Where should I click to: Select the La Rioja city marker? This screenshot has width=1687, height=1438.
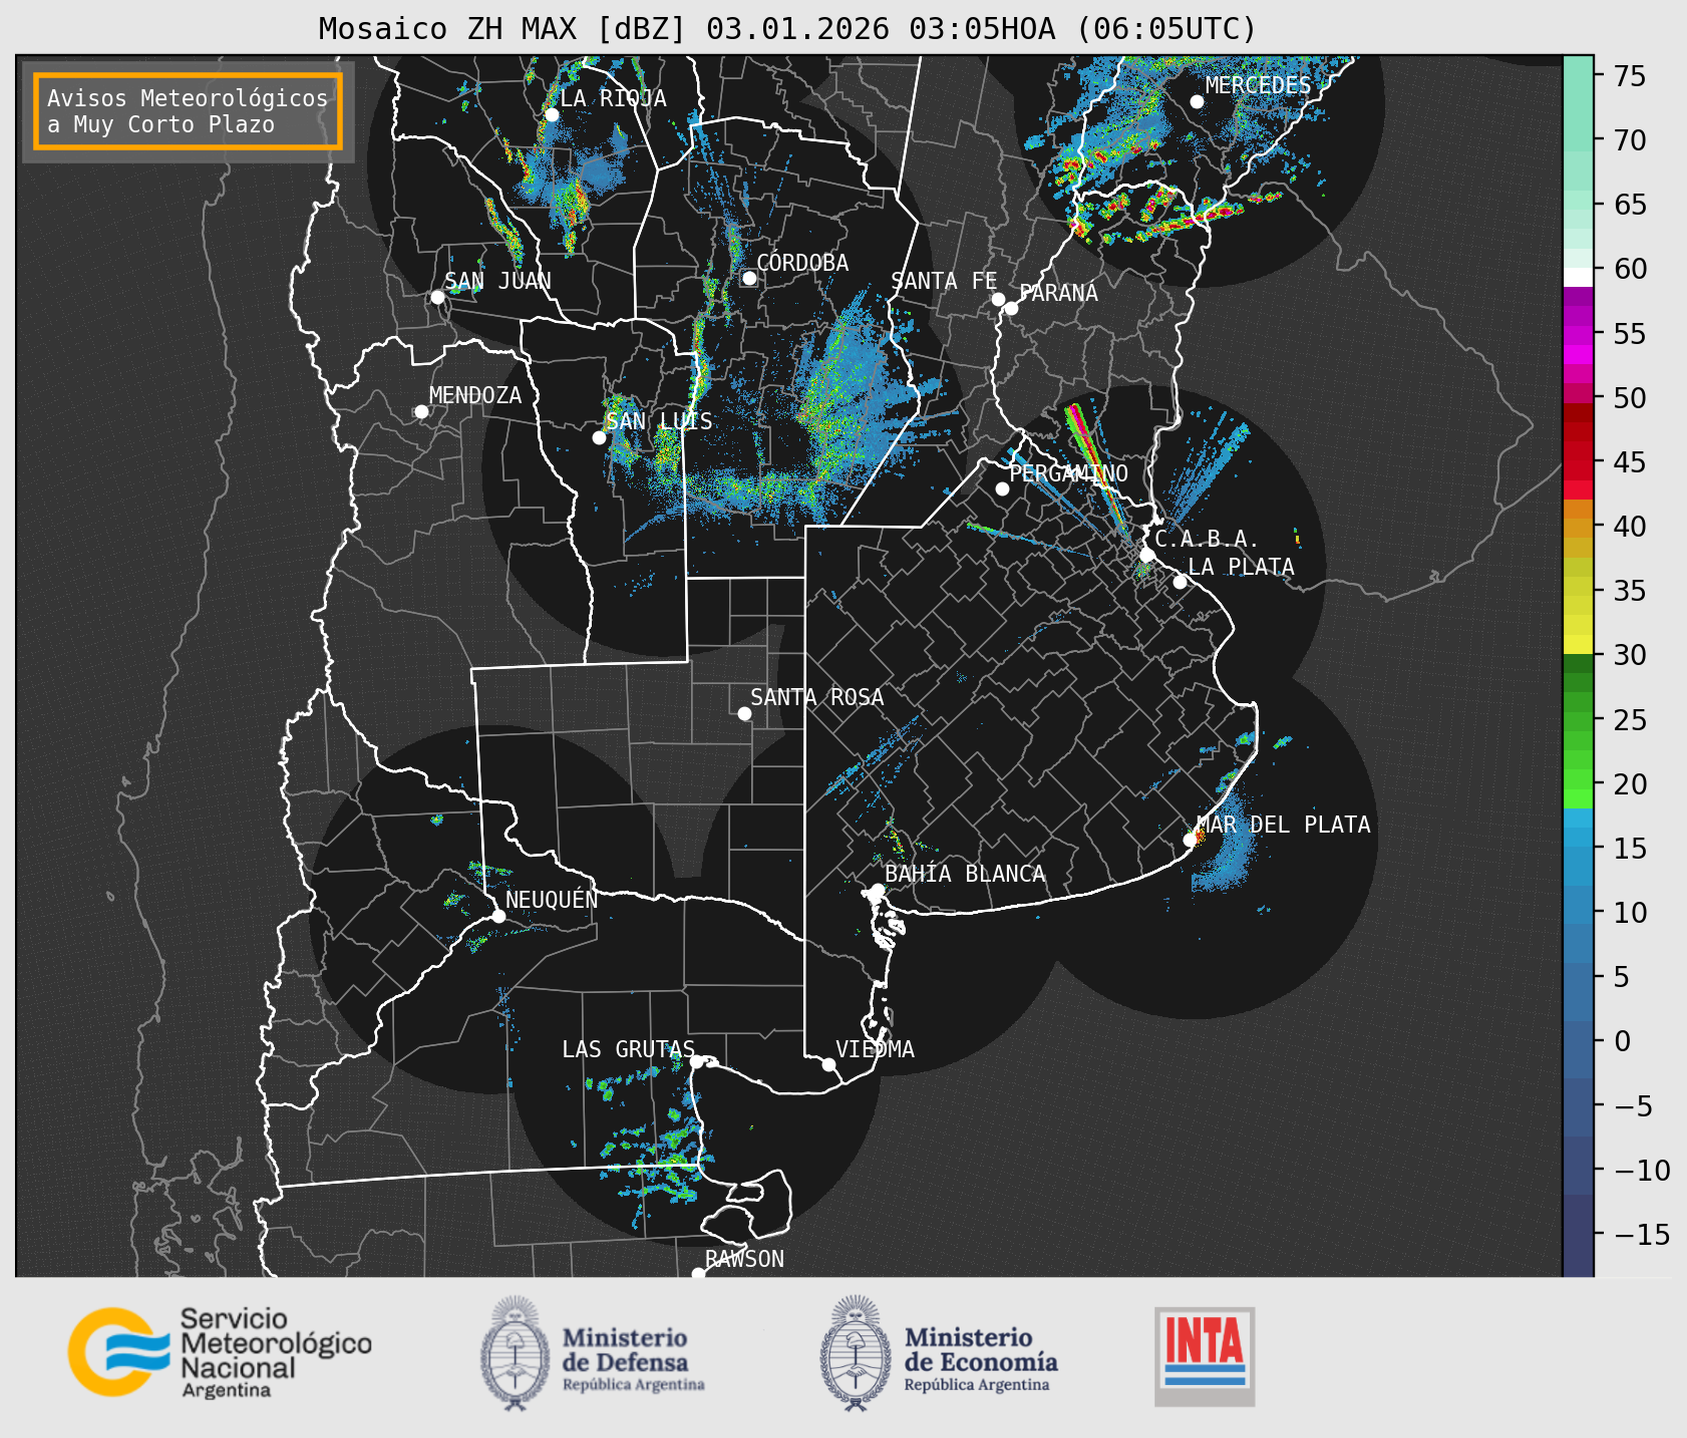point(551,115)
